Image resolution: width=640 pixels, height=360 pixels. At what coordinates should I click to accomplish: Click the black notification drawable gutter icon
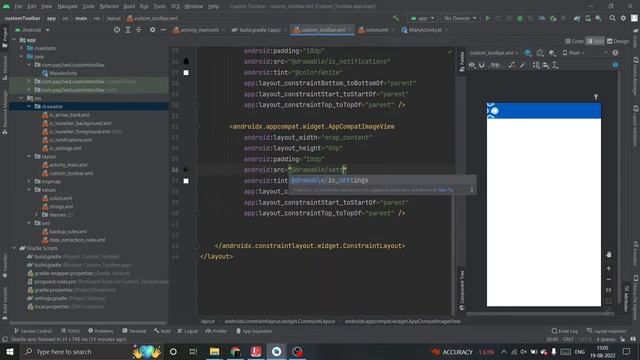tap(186, 62)
